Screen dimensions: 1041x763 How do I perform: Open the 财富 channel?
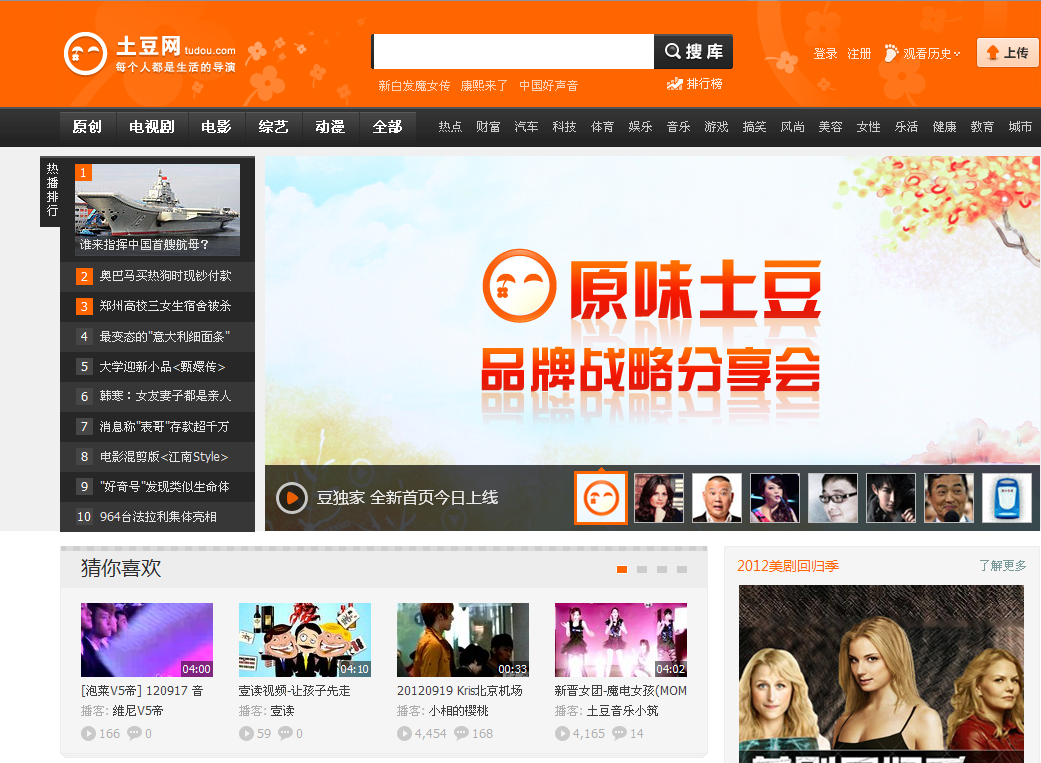(x=488, y=127)
